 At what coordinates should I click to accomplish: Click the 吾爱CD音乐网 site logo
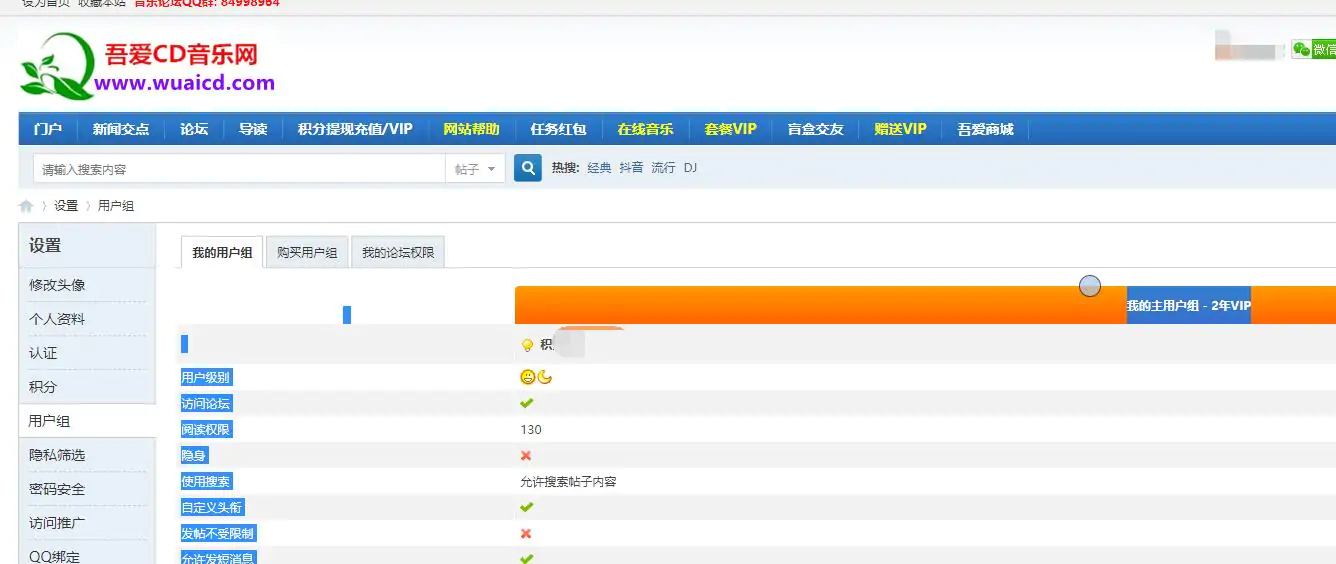click(x=148, y=65)
